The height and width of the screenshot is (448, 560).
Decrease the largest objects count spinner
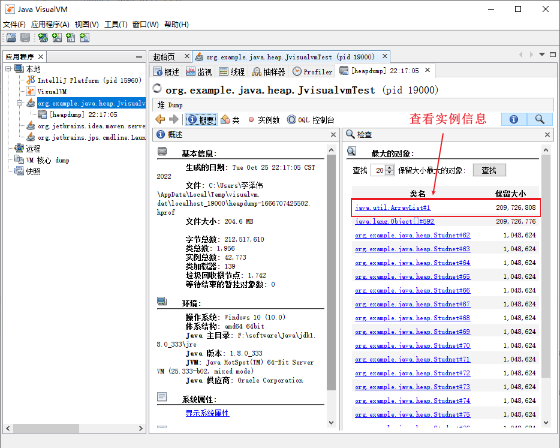coord(390,173)
